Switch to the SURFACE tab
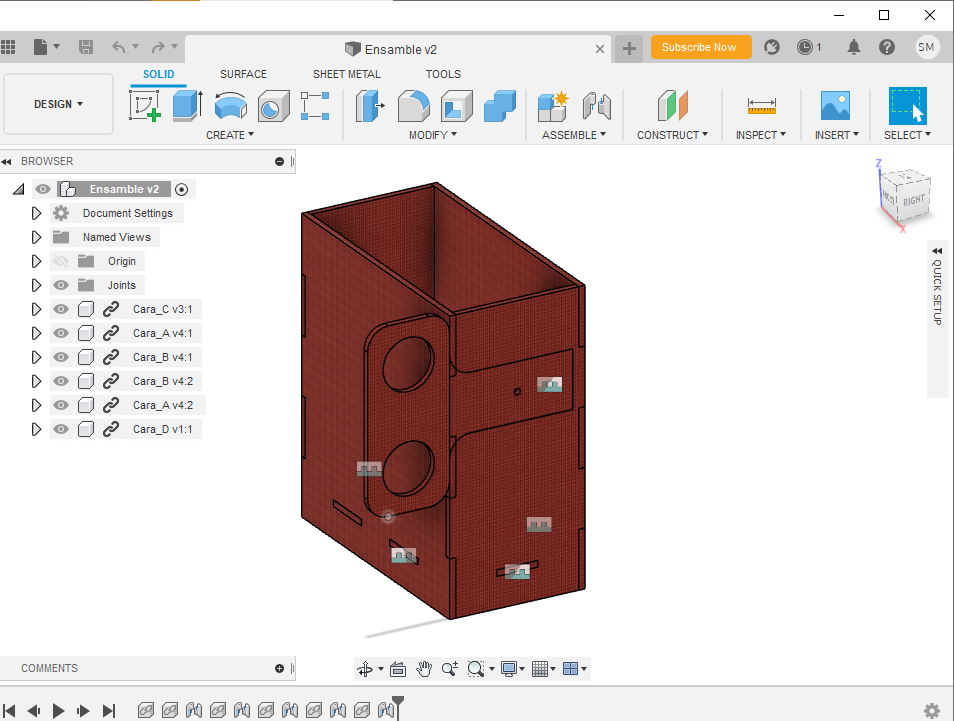 (243, 74)
